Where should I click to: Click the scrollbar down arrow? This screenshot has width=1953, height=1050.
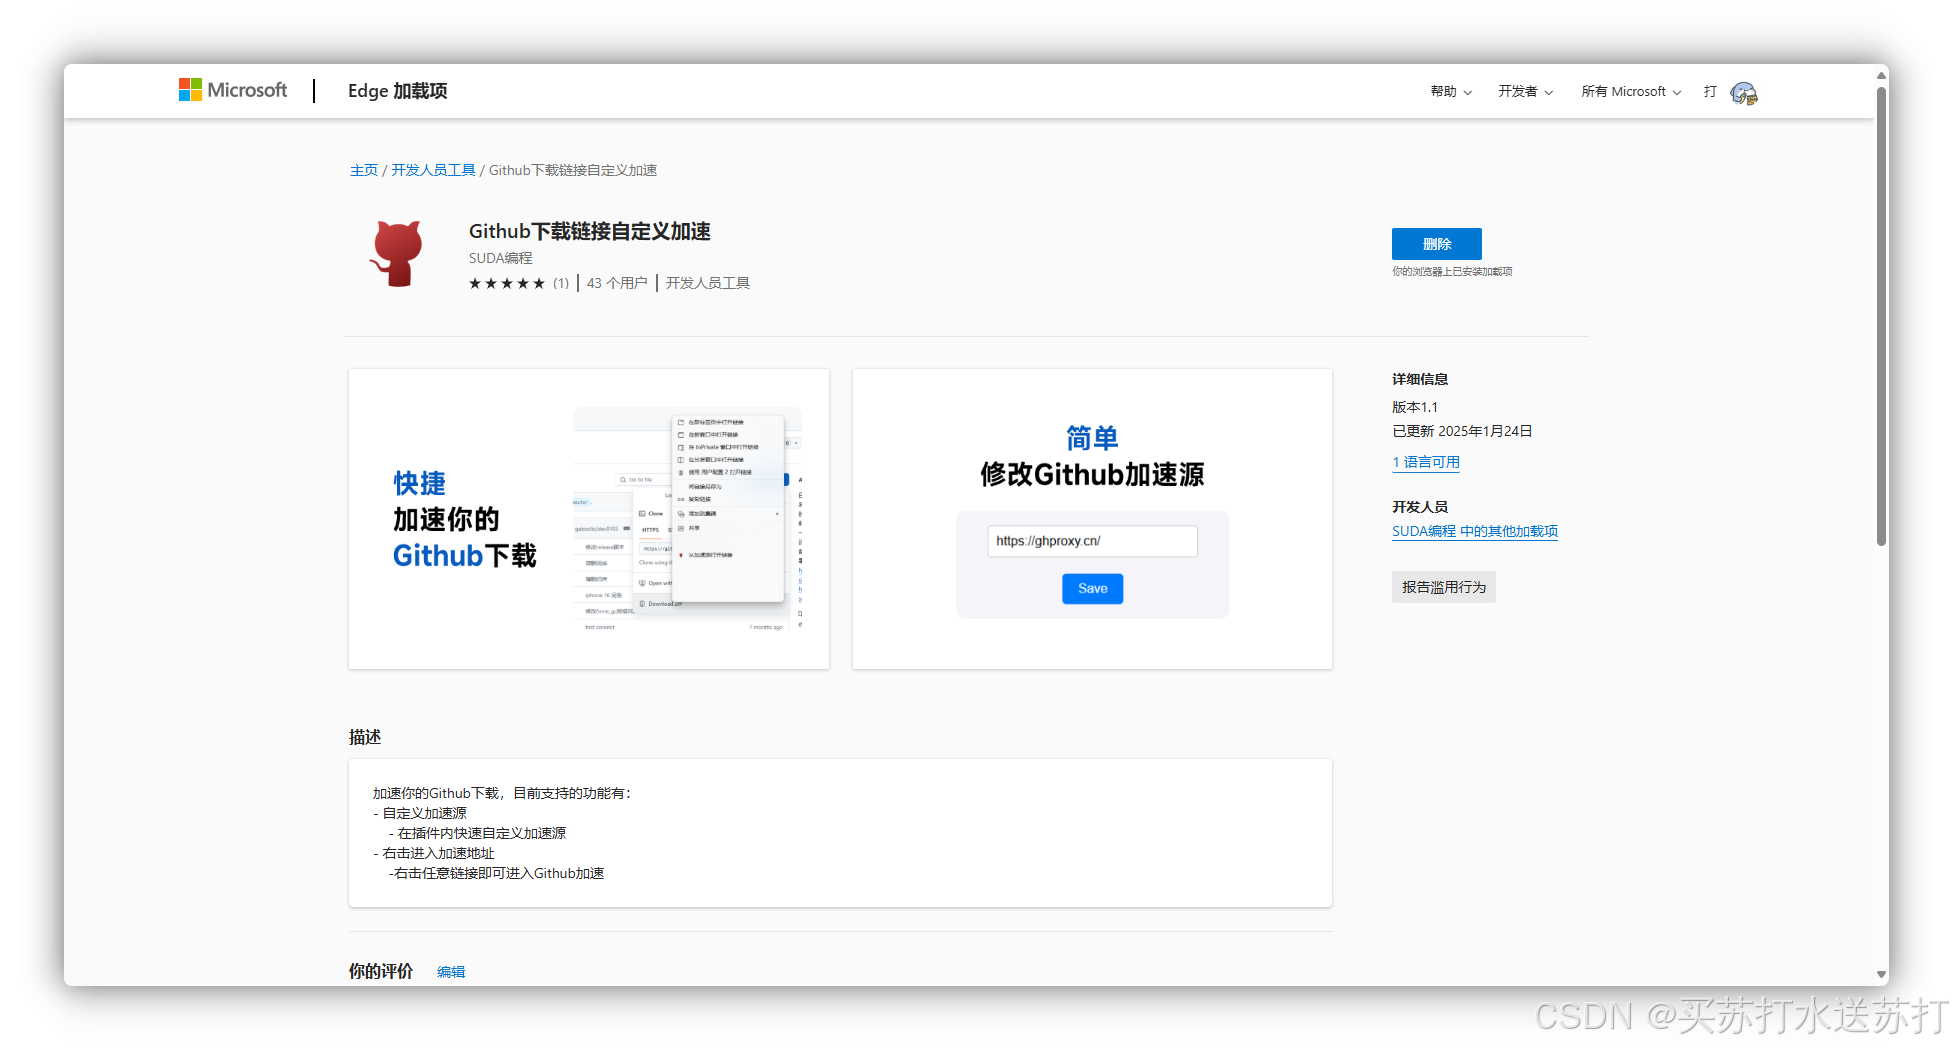tap(1881, 974)
